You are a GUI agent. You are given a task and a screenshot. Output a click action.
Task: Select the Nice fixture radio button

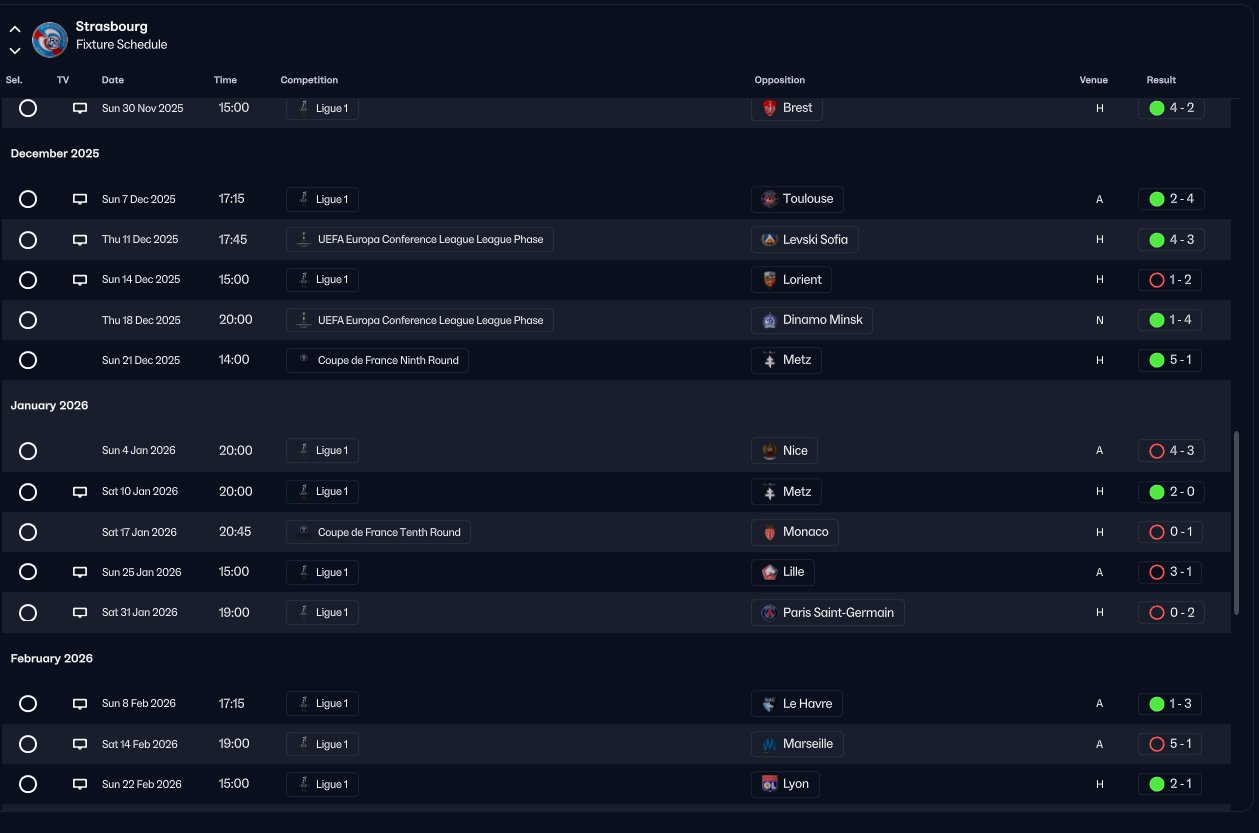[28, 451]
